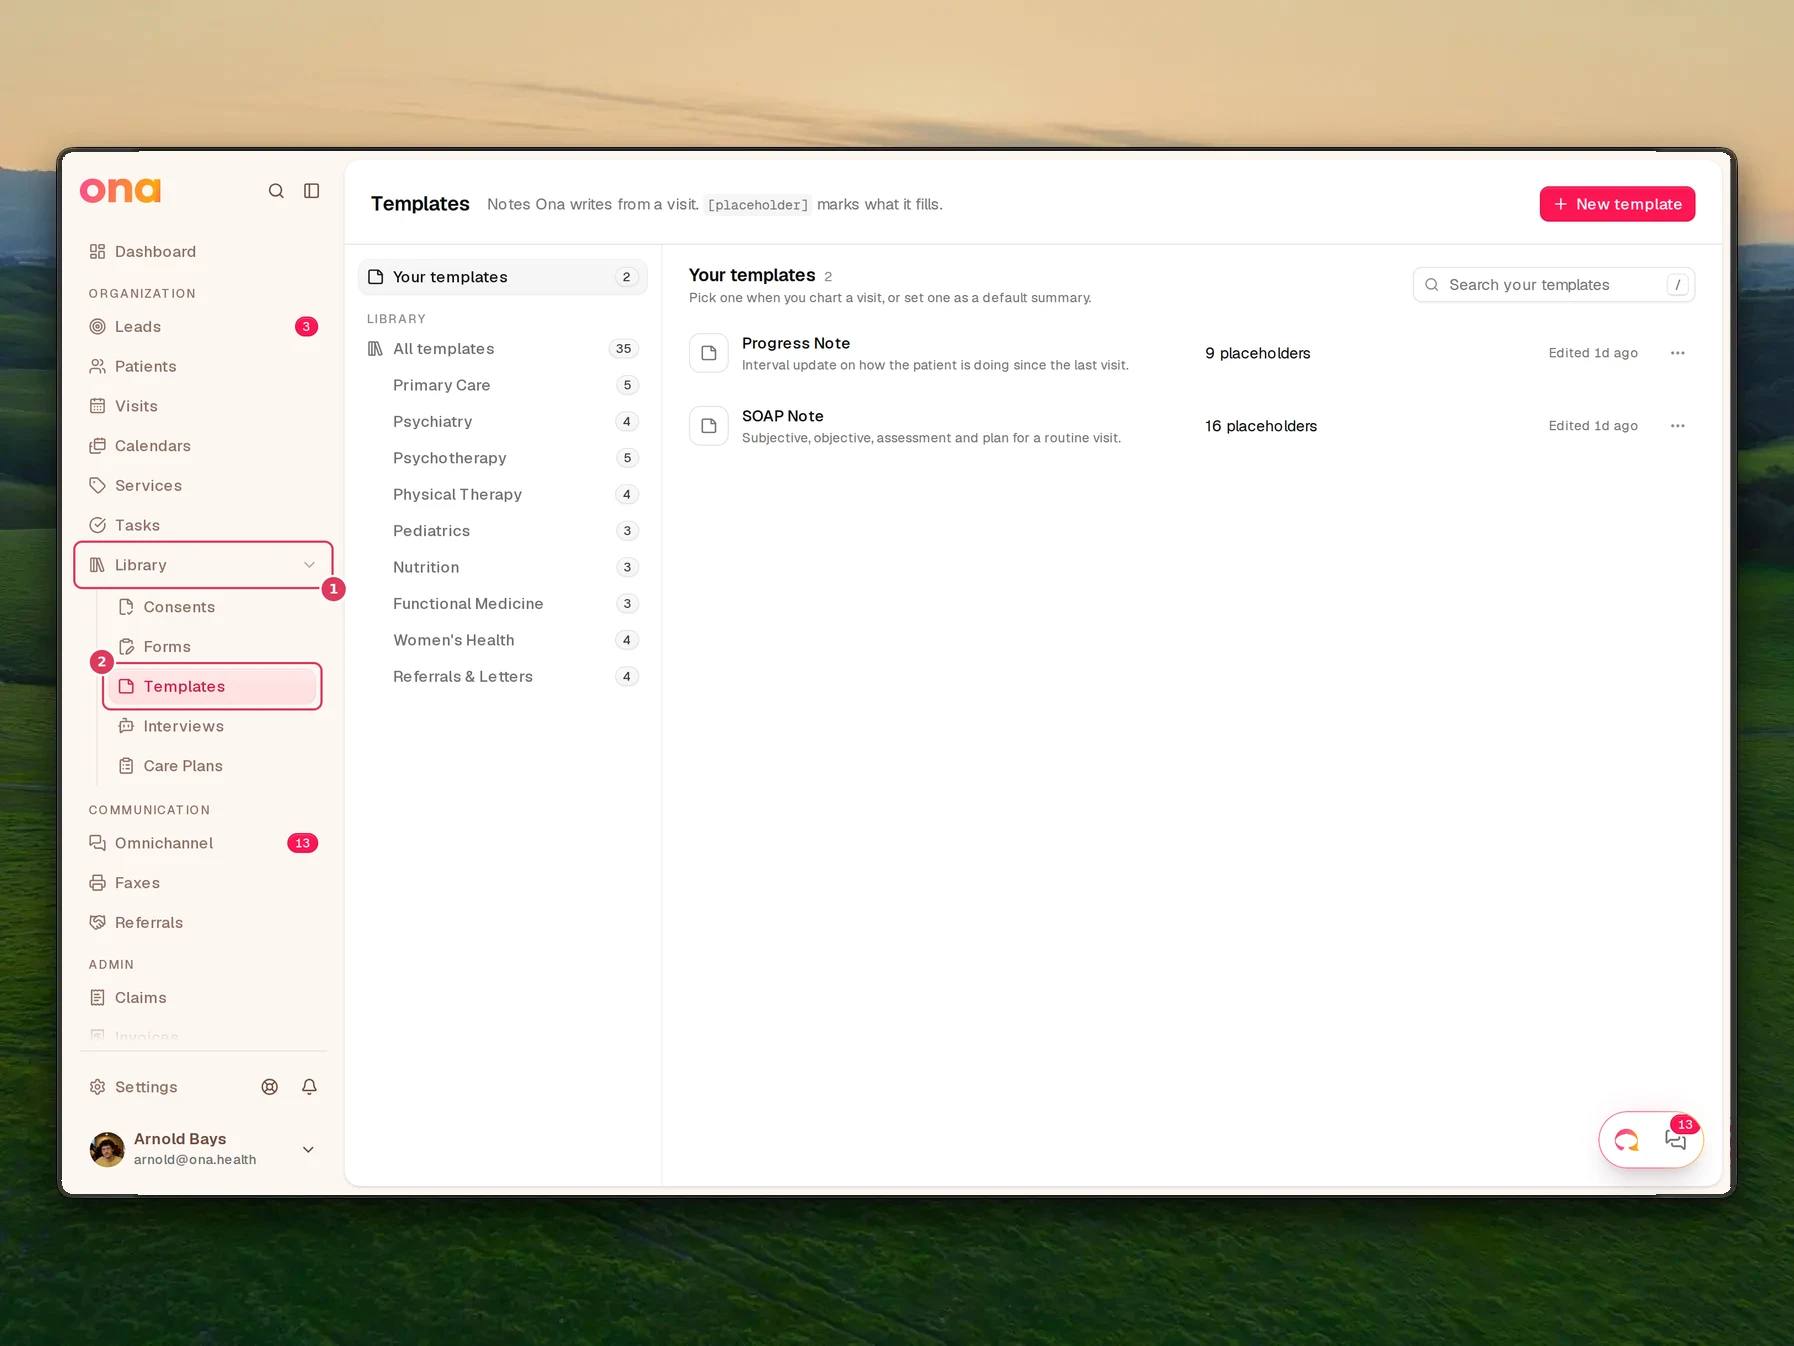Go to Tasks
Viewport: 1794px width, 1346px height.
click(x=203, y=525)
